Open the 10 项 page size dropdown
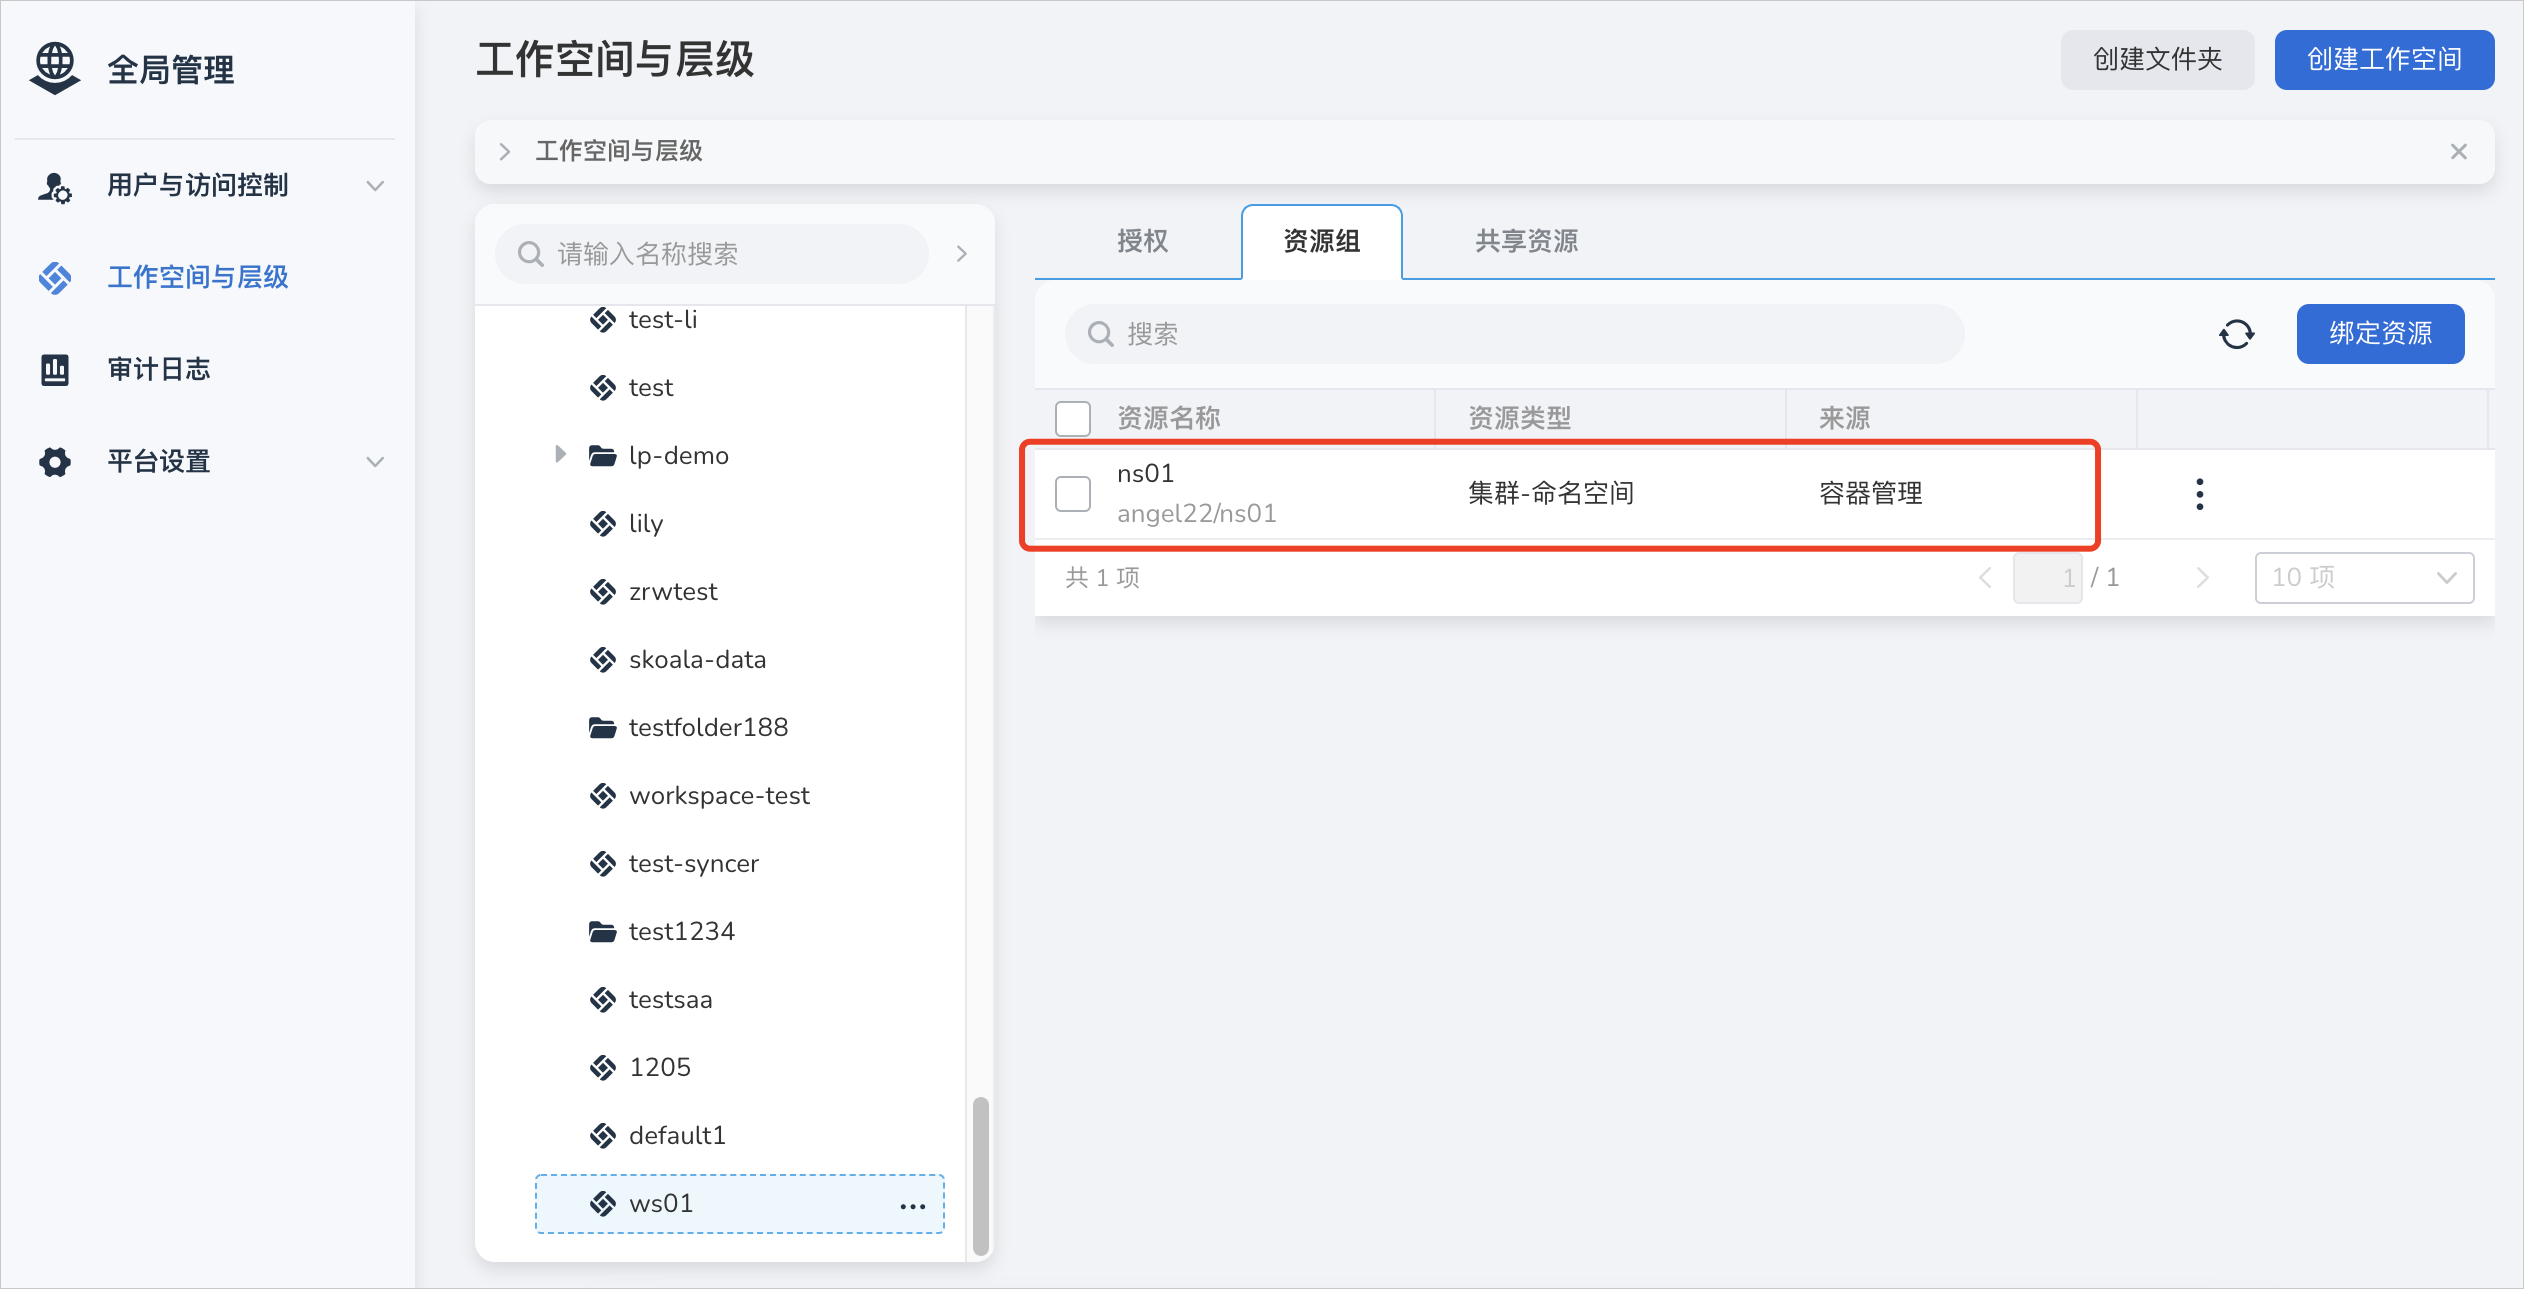 pos(2364,578)
